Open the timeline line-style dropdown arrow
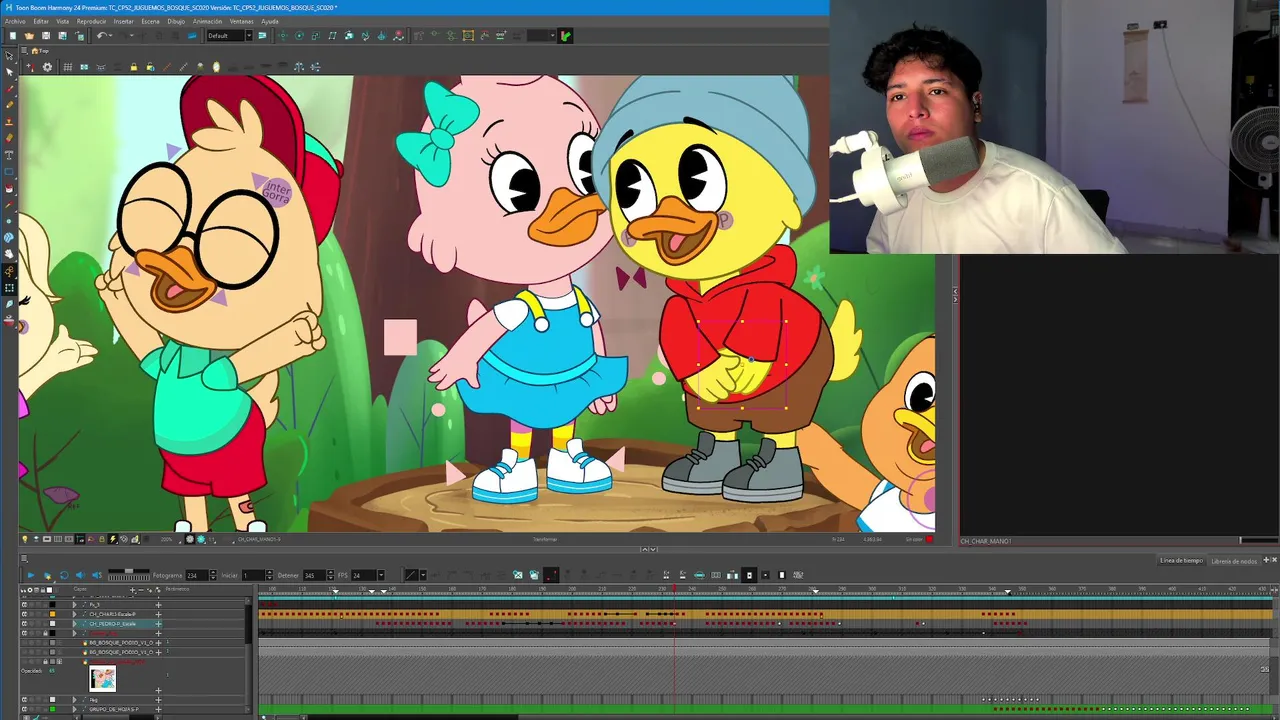This screenshot has width=1280, height=720. point(423,575)
